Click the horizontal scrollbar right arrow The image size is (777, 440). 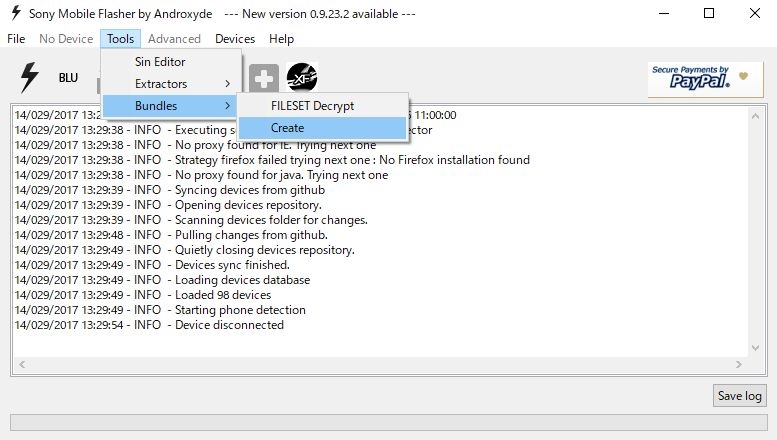coord(739,364)
